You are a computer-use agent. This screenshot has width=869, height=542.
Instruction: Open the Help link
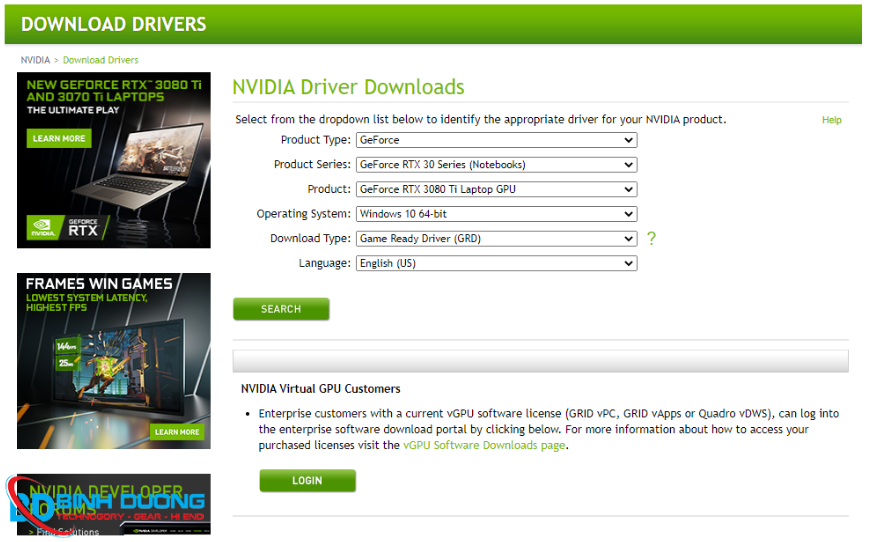[x=831, y=120]
